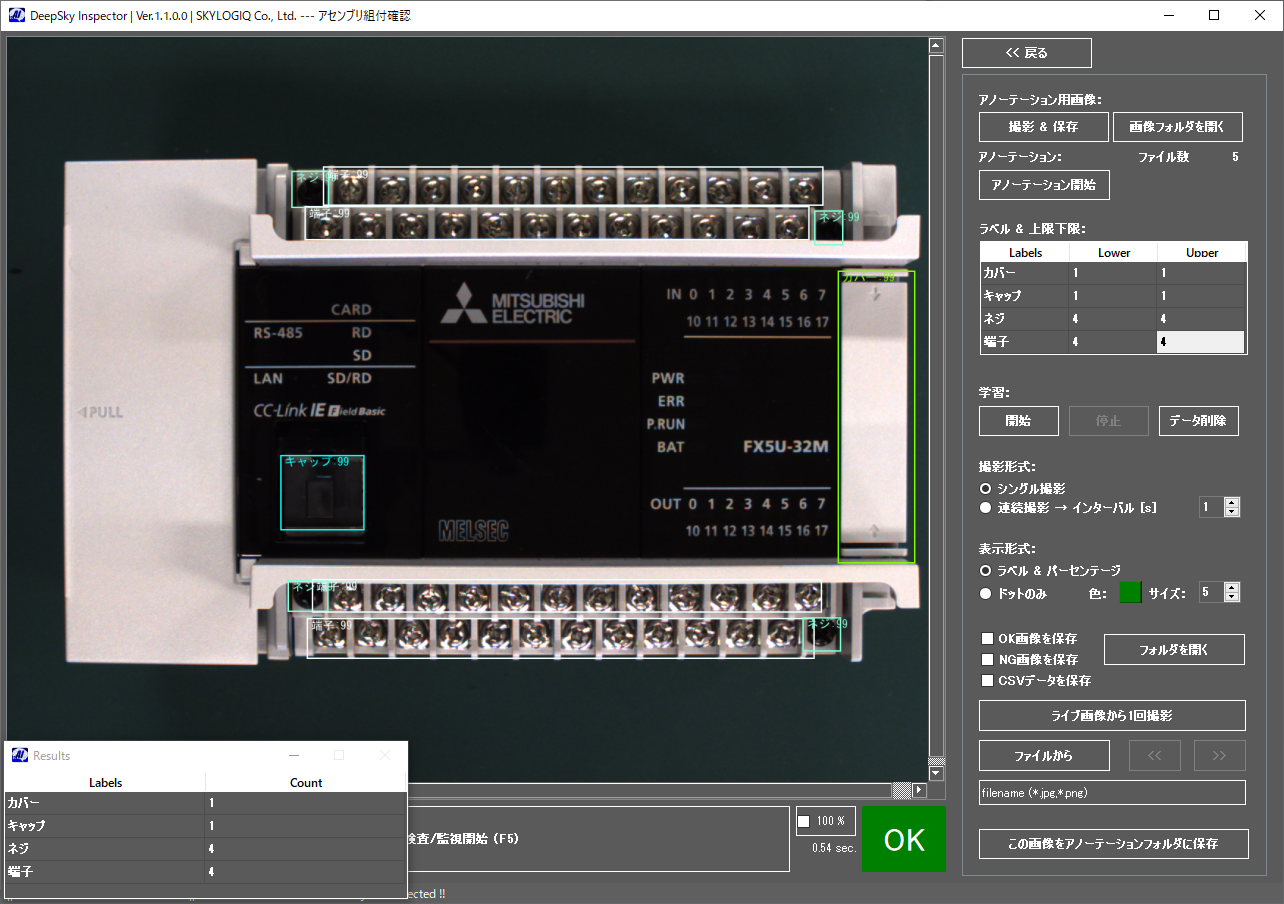Image resolution: width=1284 pixels, height=904 pixels.
Task: Click the 撮影 & 保存 button
Action: [1044, 127]
